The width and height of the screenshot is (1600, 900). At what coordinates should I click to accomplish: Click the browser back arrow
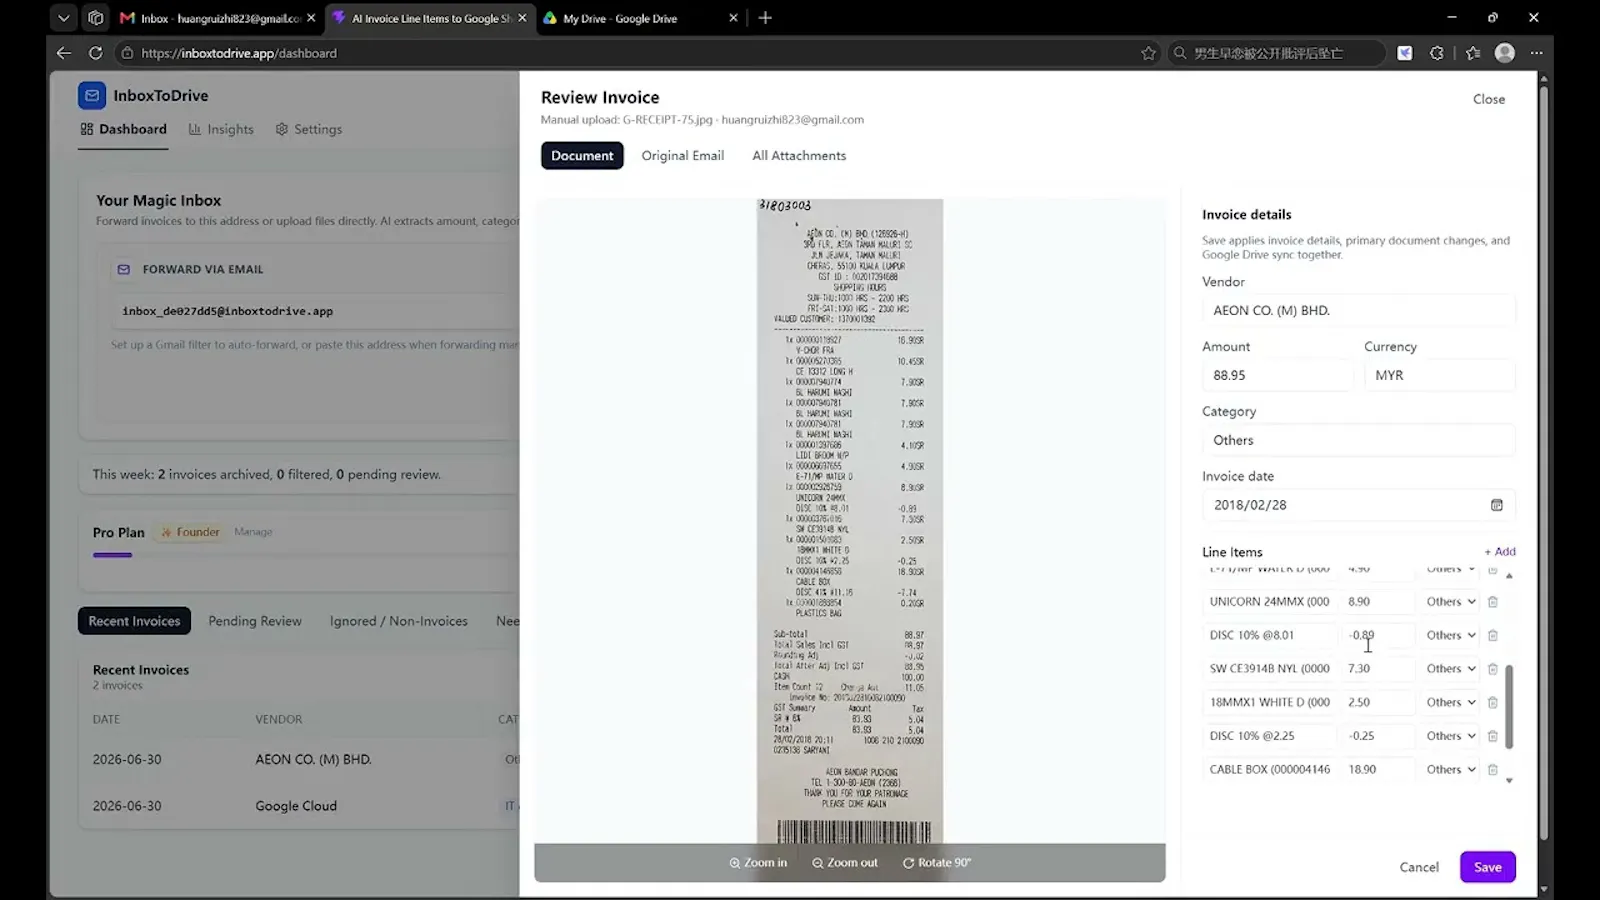point(64,53)
